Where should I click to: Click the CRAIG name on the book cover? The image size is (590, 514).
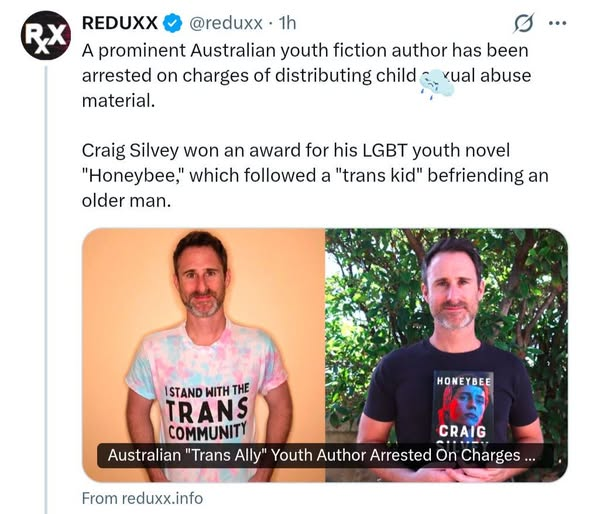coord(462,431)
